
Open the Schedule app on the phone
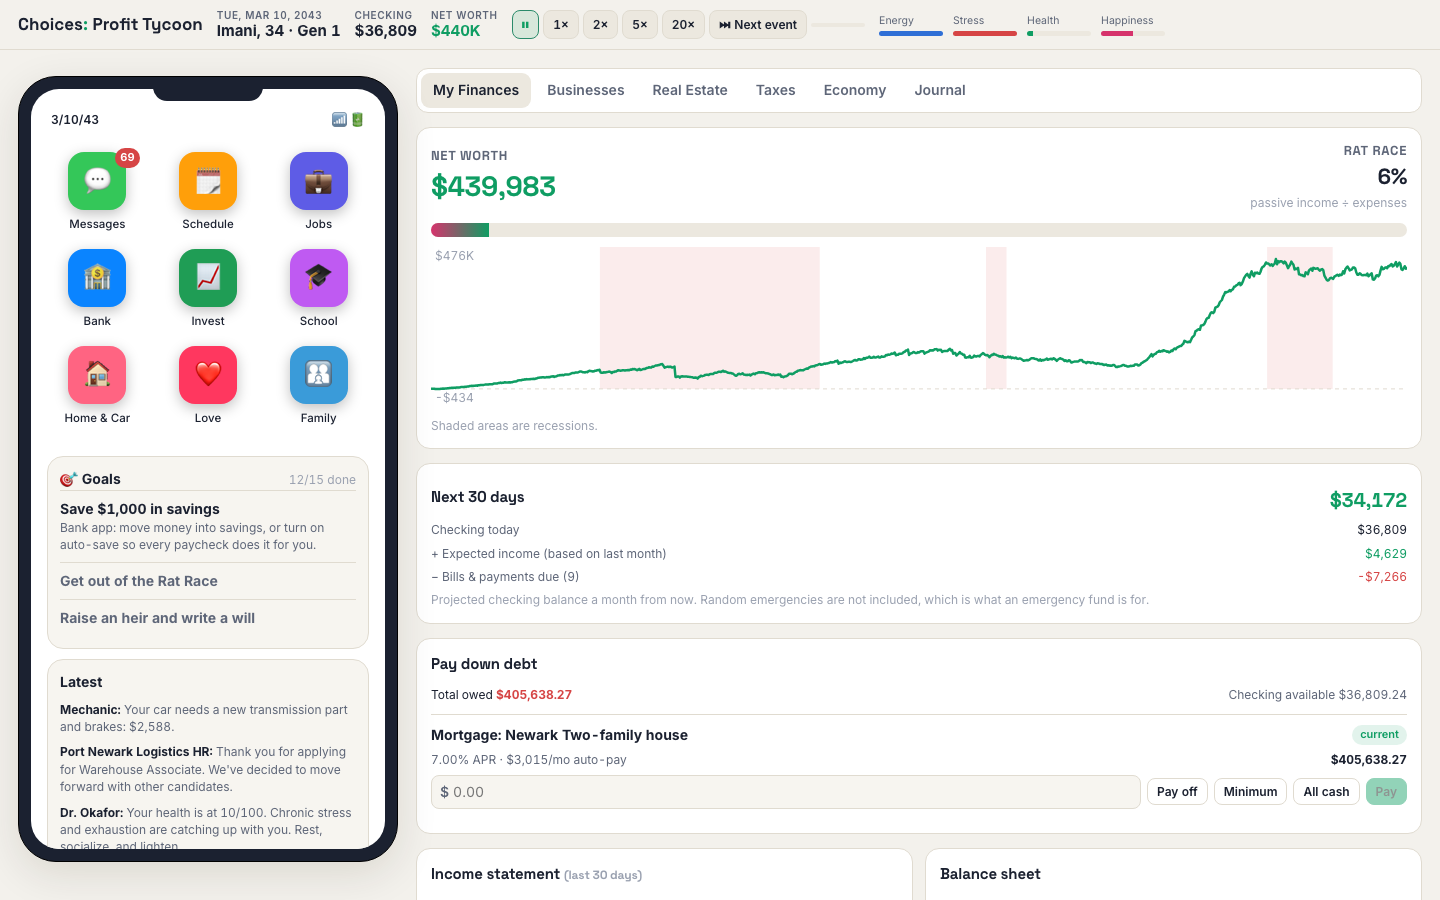pyautogui.click(x=208, y=181)
